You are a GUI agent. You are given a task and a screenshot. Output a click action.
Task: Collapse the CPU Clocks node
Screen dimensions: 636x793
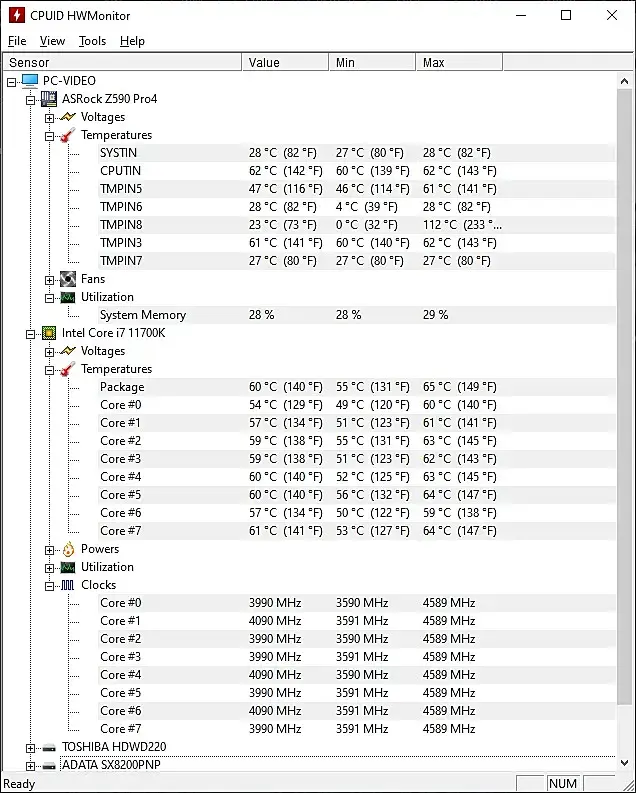[49, 585]
